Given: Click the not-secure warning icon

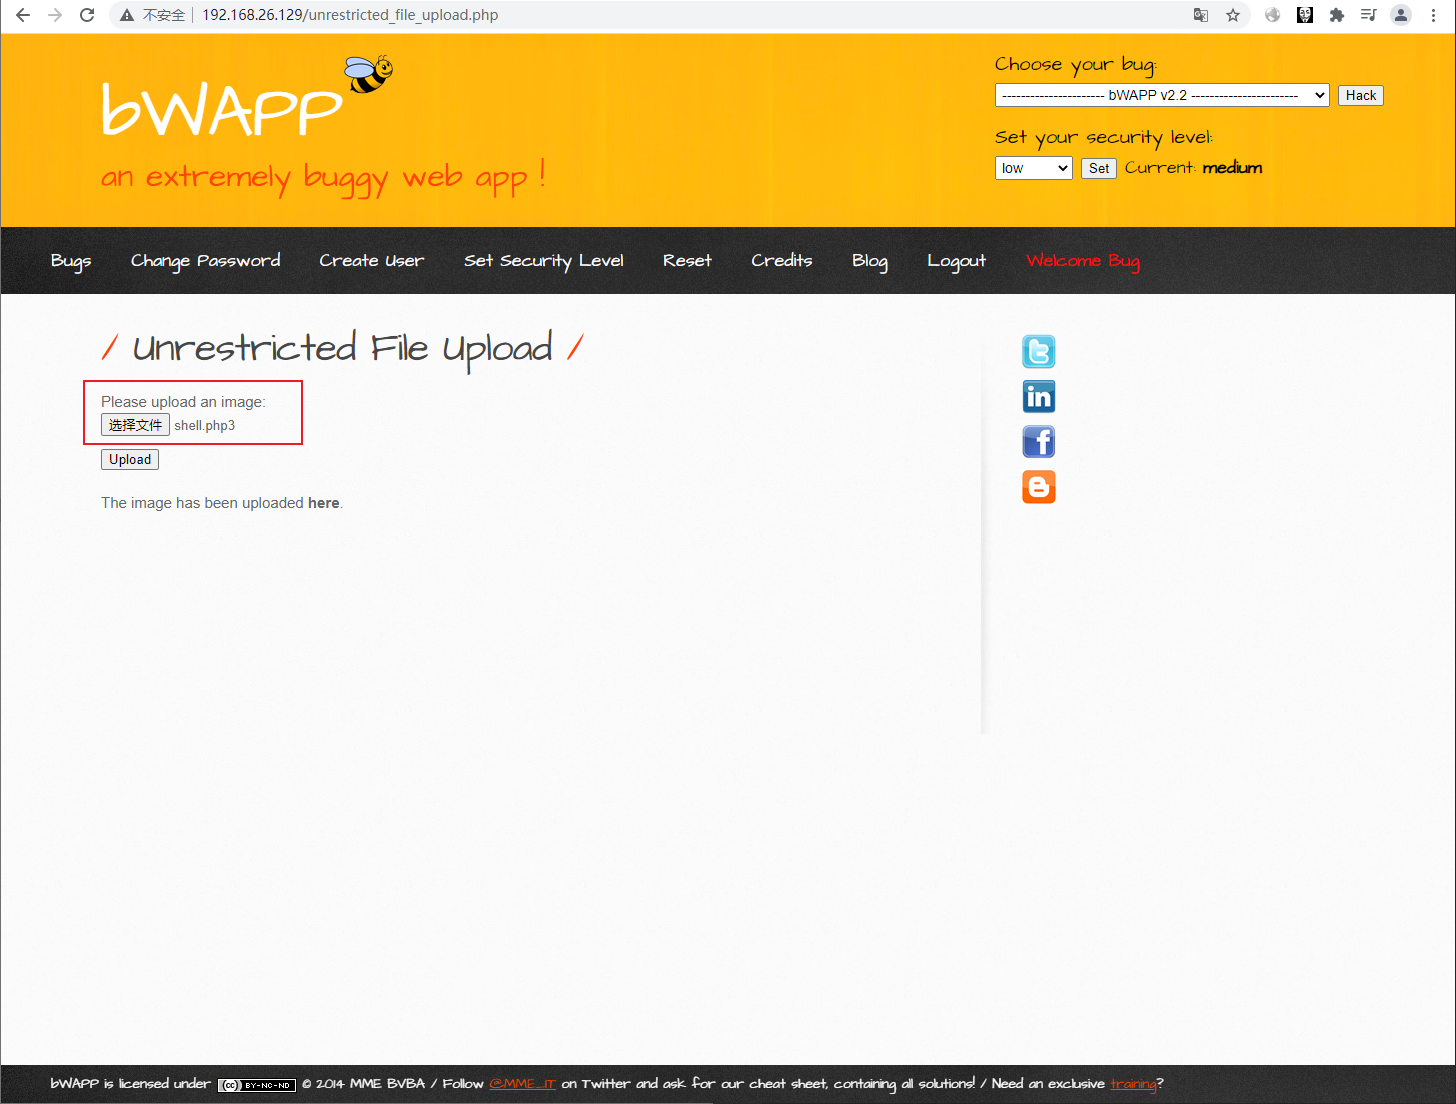Looking at the screenshot, I should coord(127,15).
